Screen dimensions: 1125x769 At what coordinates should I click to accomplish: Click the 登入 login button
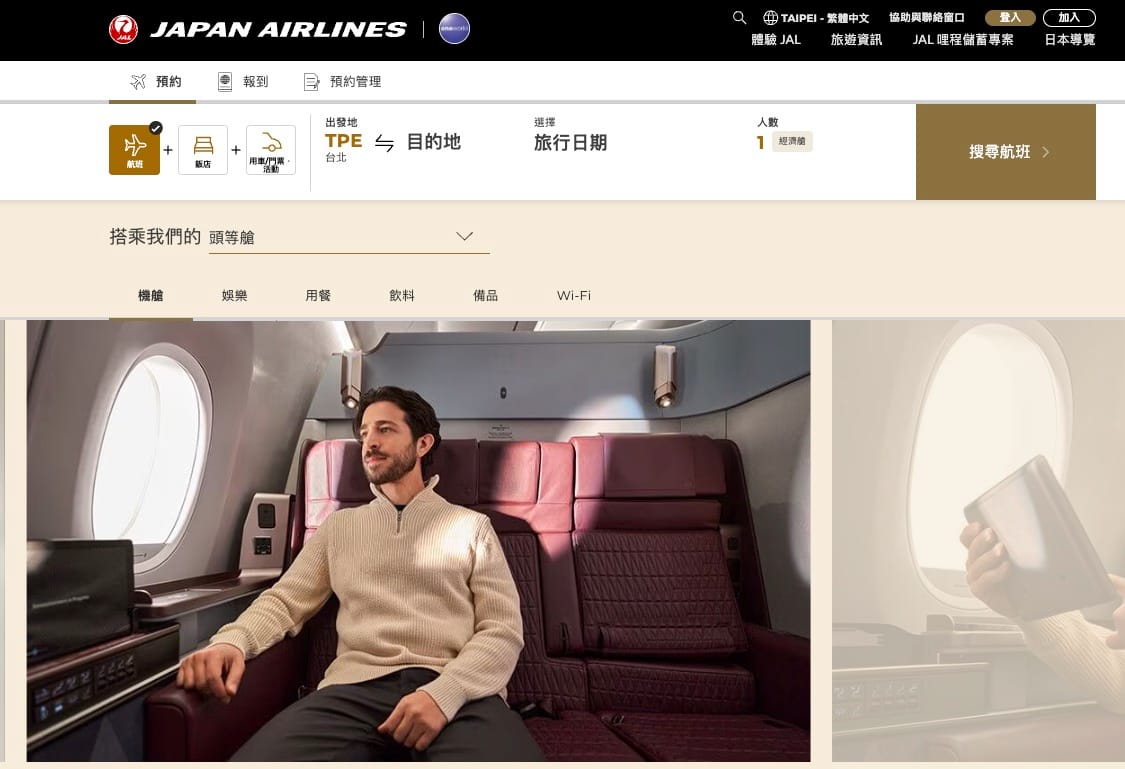(1010, 17)
